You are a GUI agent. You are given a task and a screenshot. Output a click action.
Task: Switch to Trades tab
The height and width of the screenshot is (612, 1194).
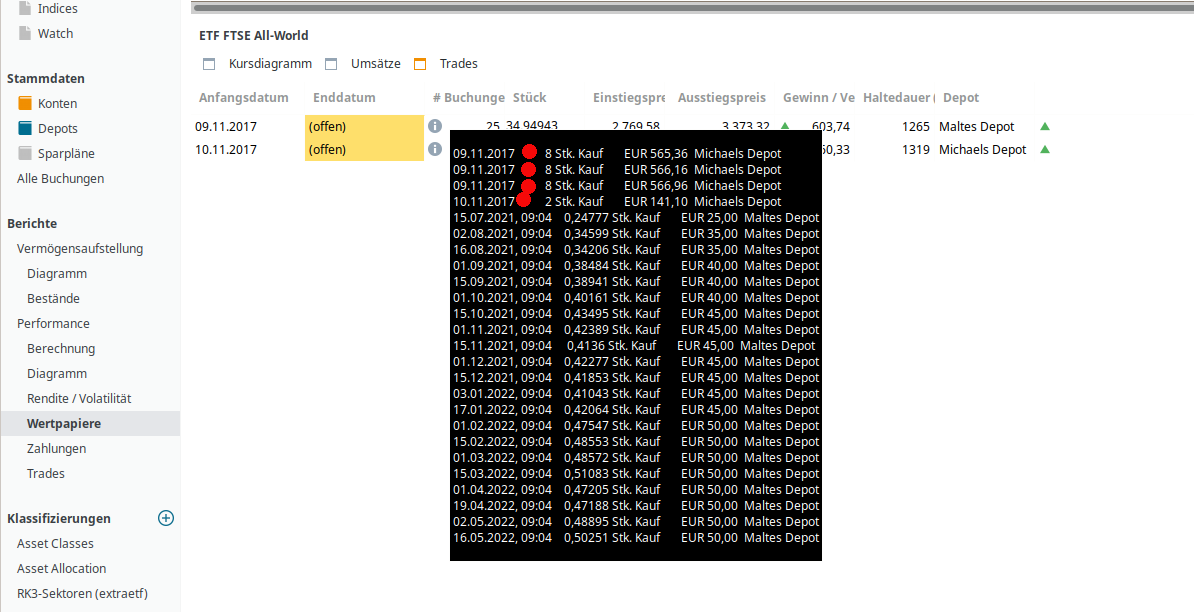tap(458, 64)
